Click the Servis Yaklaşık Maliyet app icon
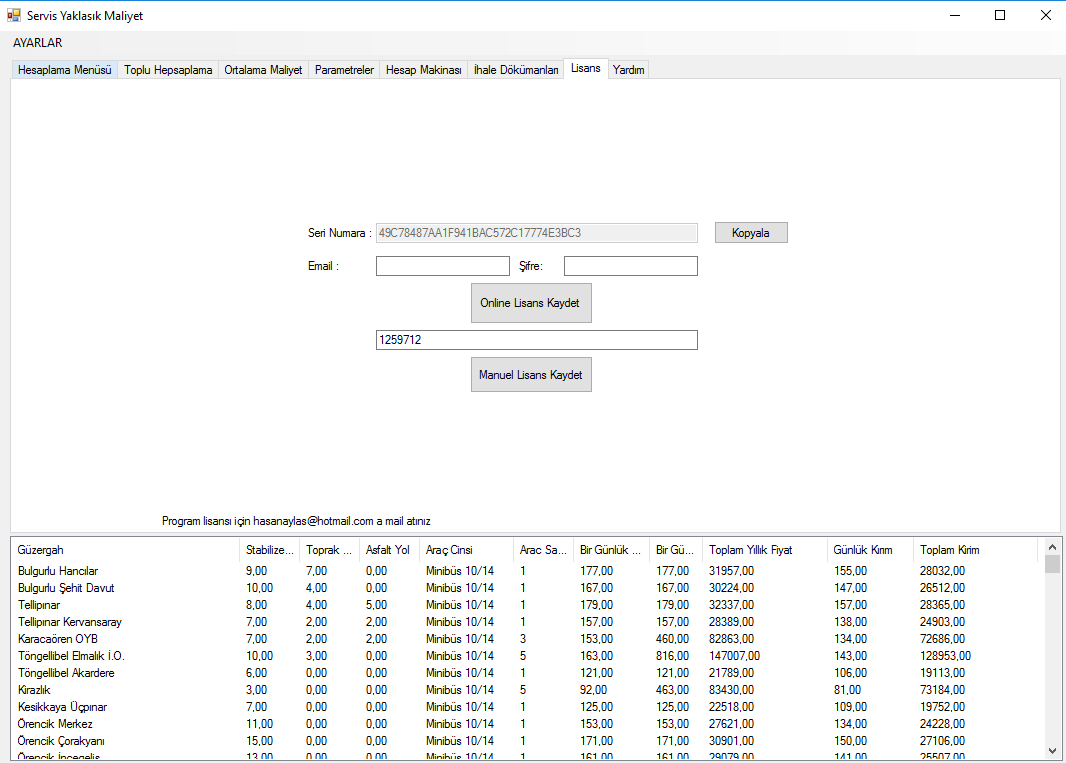Viewport: 1066px width, 763px height. (x=14, y=15)
